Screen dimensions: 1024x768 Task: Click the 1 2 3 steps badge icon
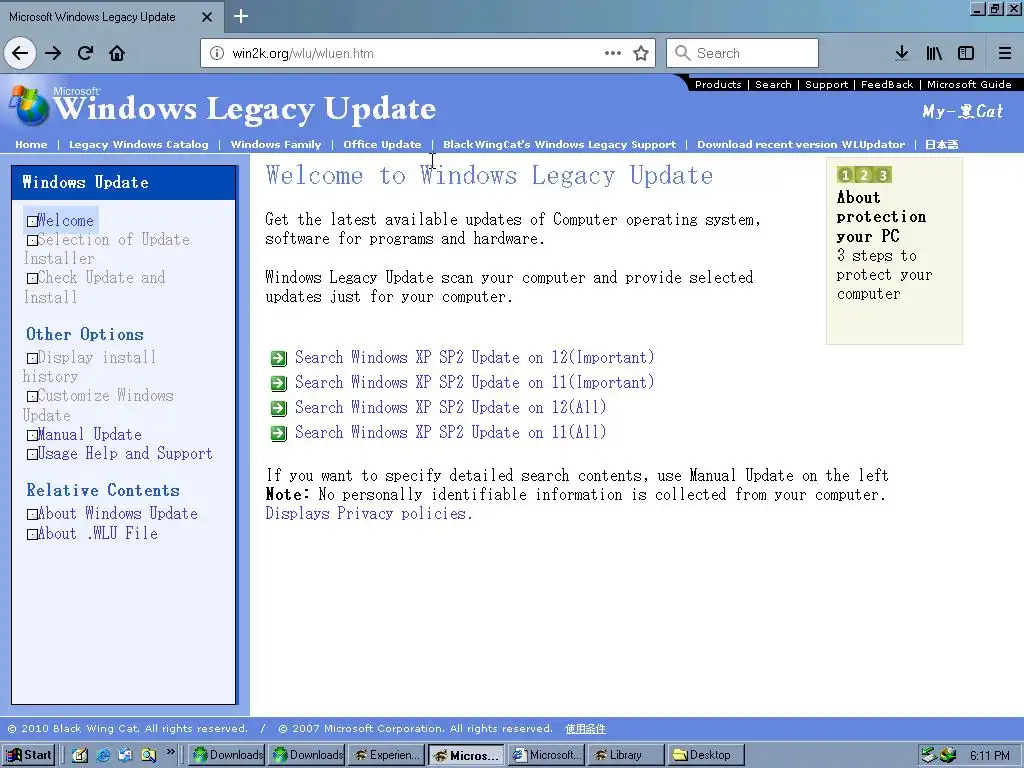tap(864, 175)
